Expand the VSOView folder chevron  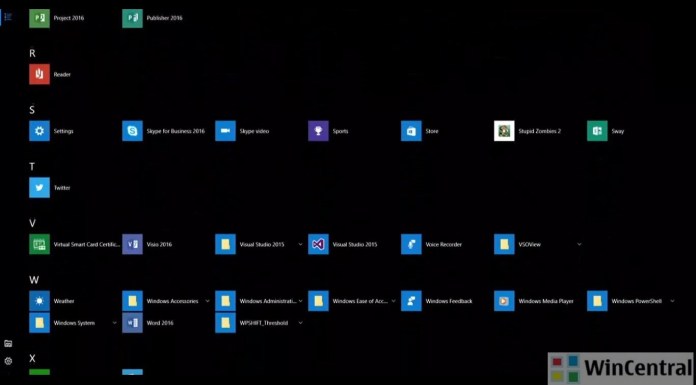[x=579, y=244]
